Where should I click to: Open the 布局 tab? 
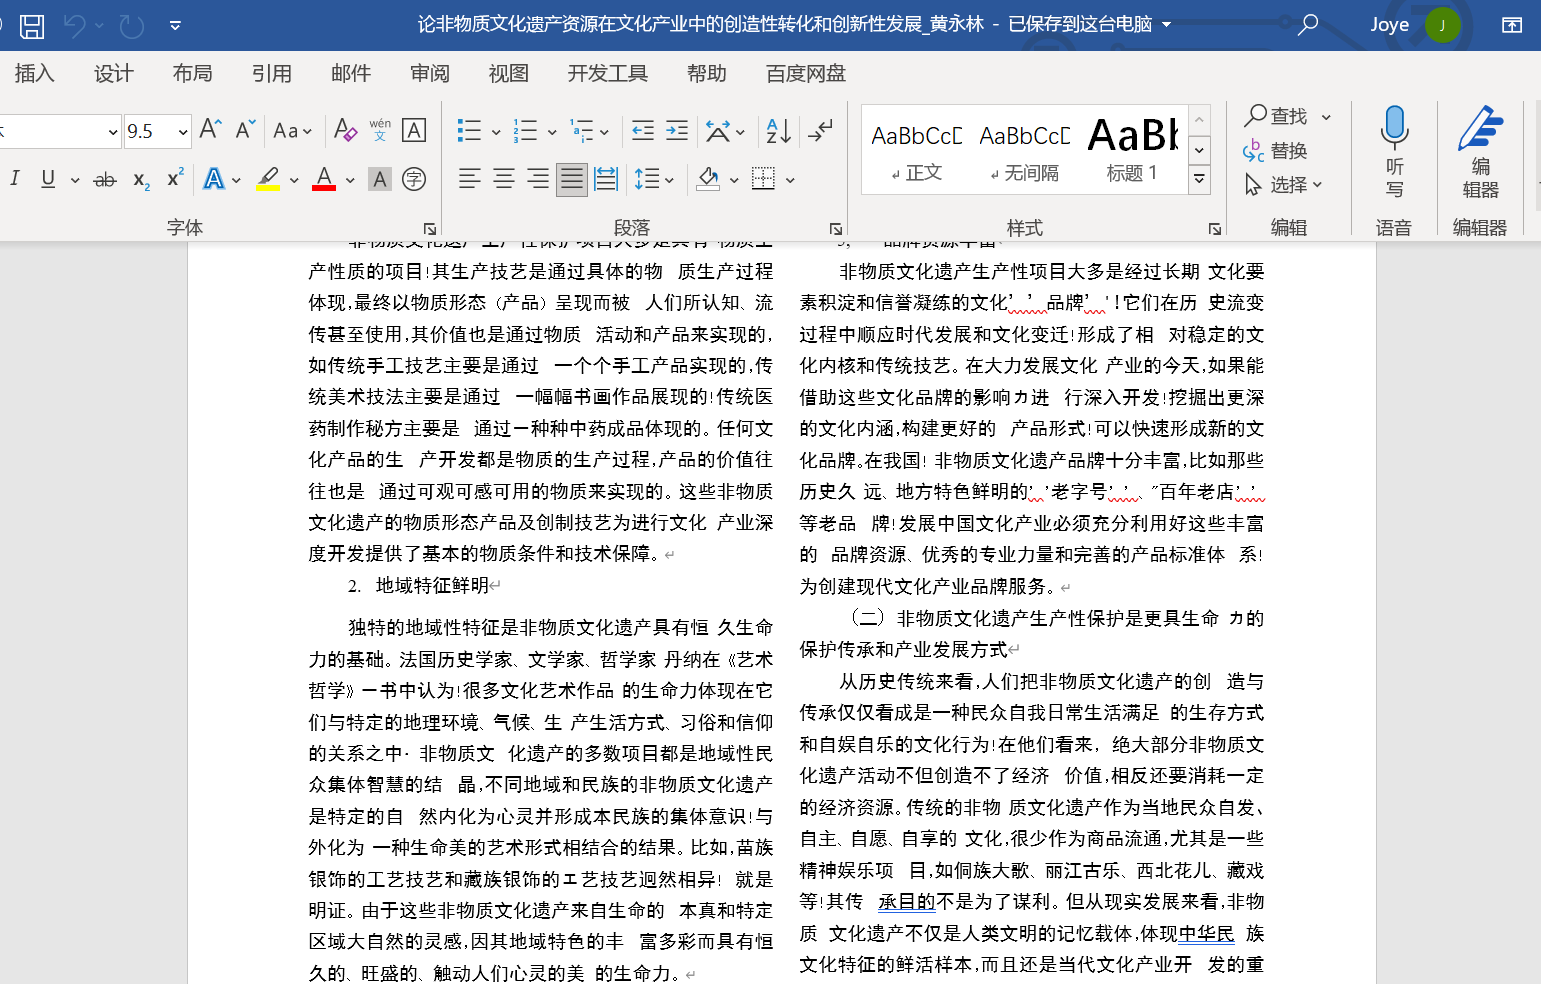click(x=192, y=73)
